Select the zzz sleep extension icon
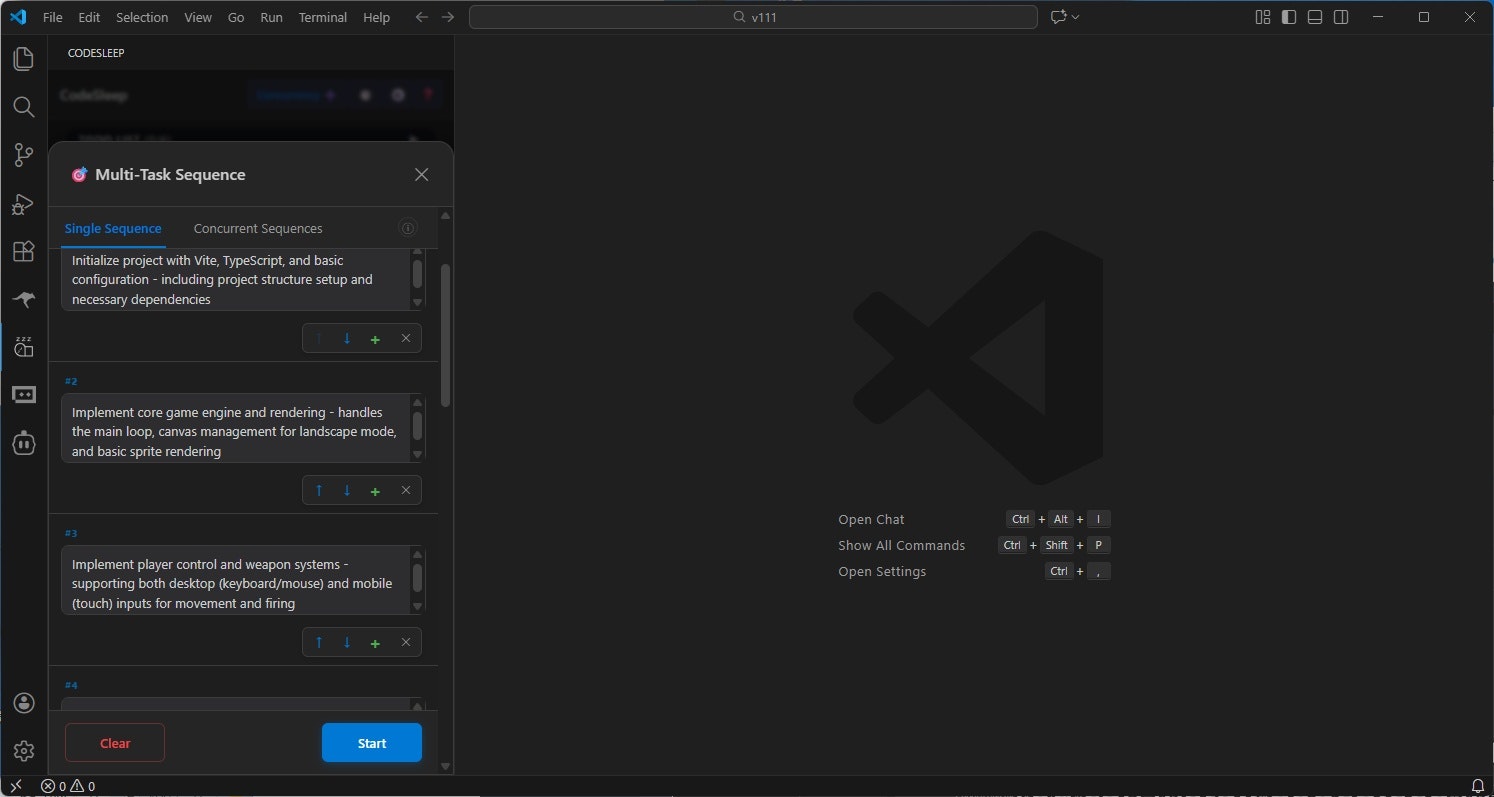Screen dimensions: 1494x797 (24, 346)
